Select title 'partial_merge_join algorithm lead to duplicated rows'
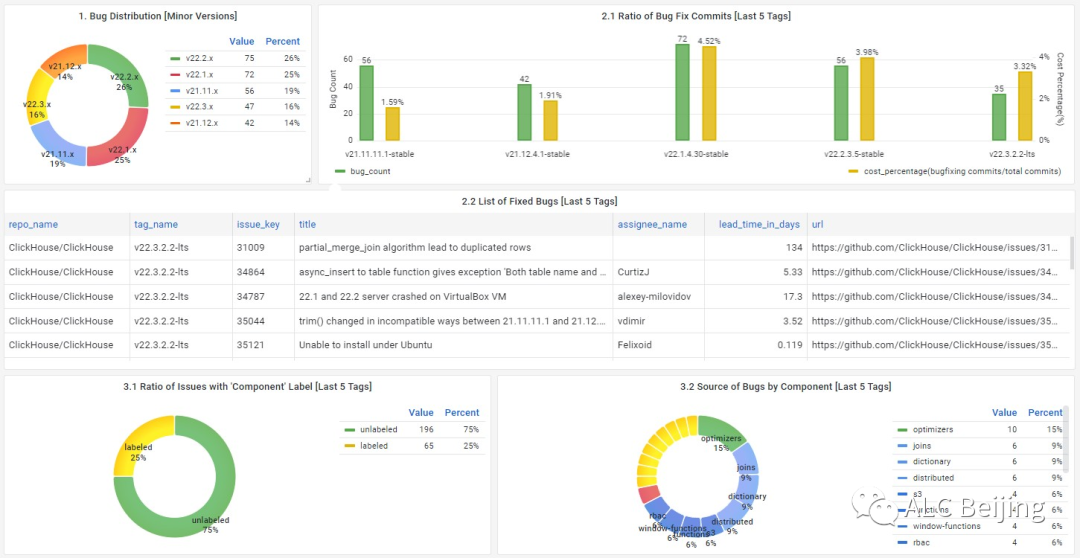 point(415,247)
